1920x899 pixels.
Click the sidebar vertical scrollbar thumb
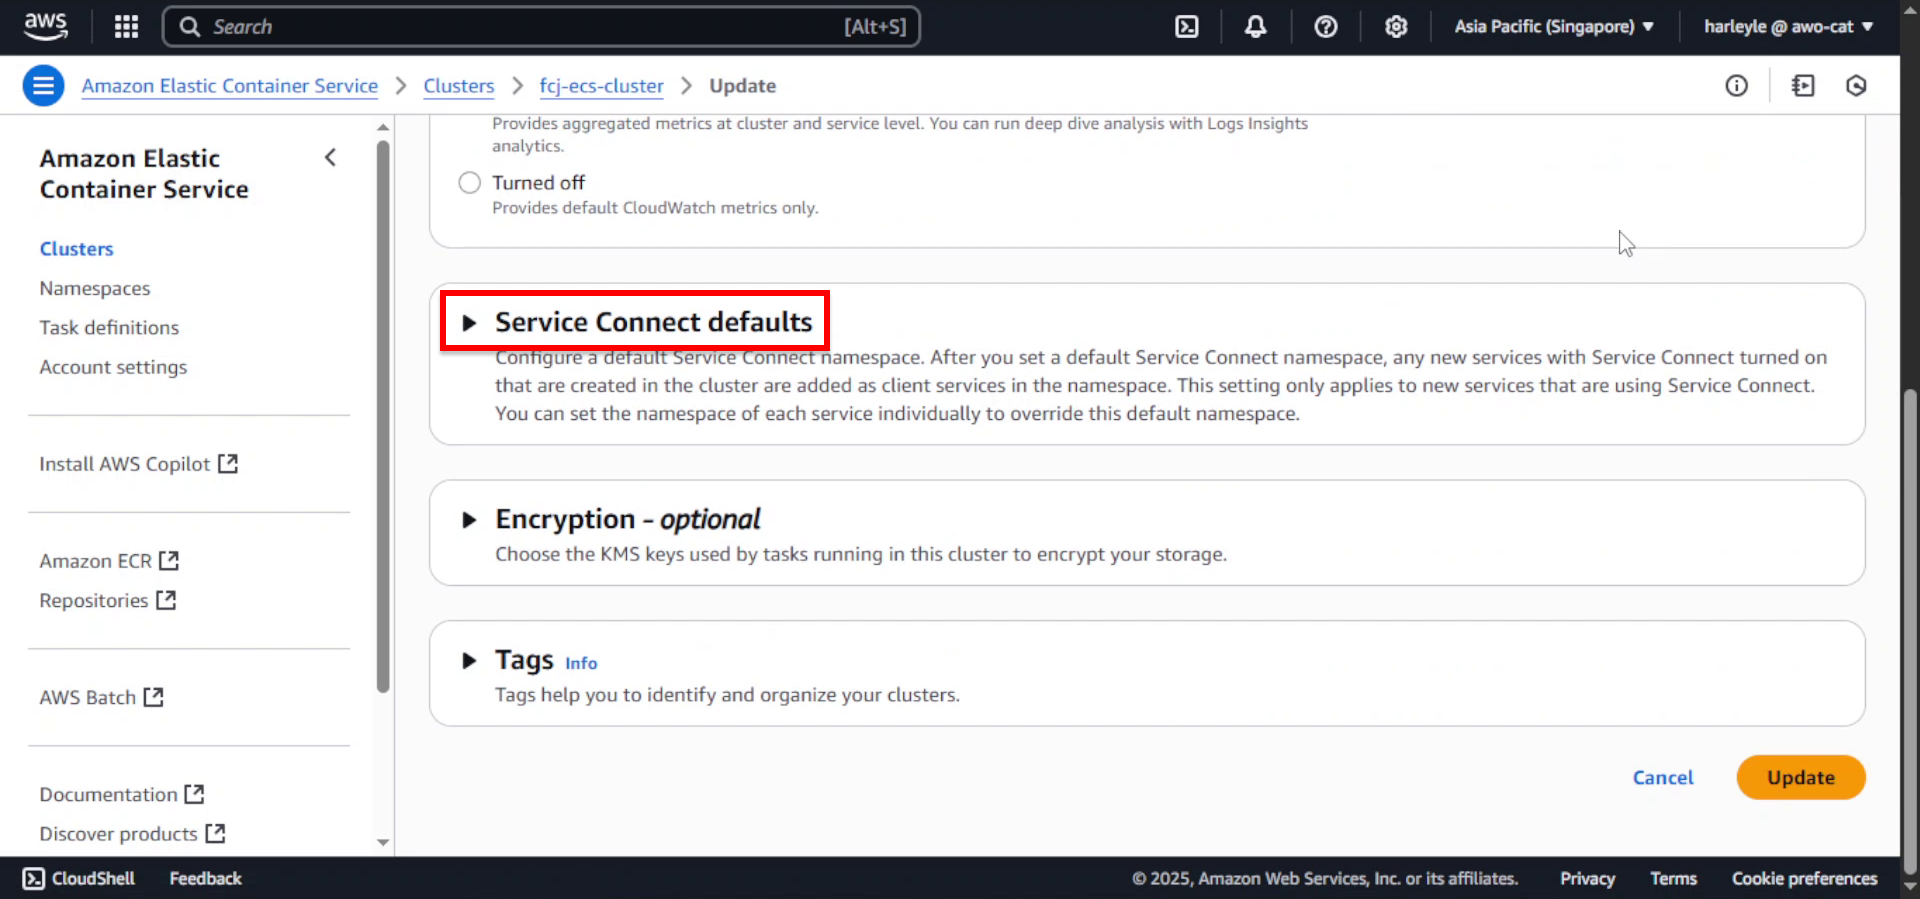pyautogui.click(x=383, y=416)
